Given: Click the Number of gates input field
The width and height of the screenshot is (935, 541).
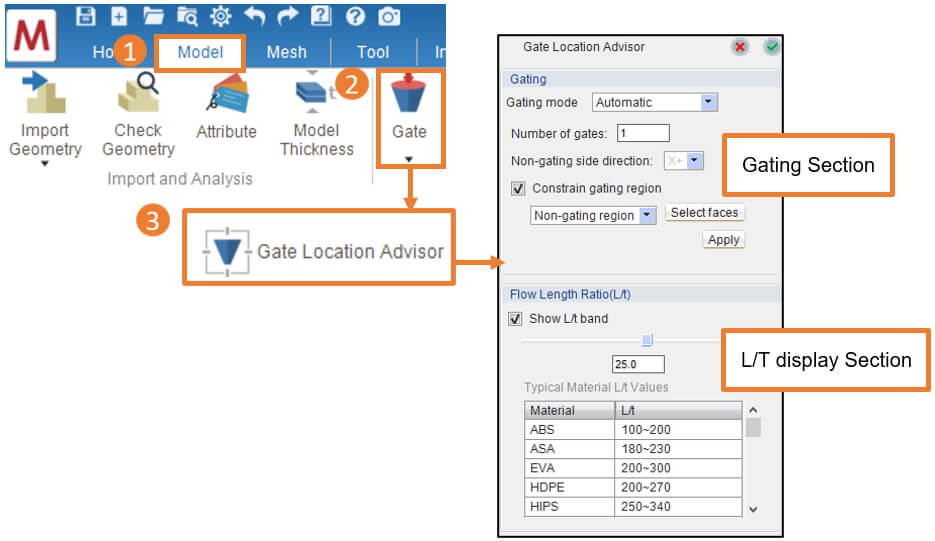Looking at the screenshot, I should point(642,133).
